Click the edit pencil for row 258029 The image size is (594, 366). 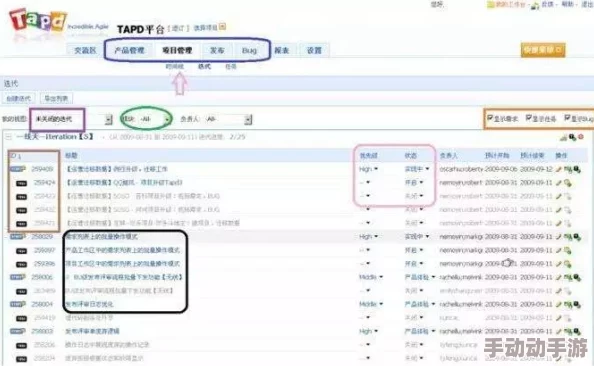coord(559,237)
